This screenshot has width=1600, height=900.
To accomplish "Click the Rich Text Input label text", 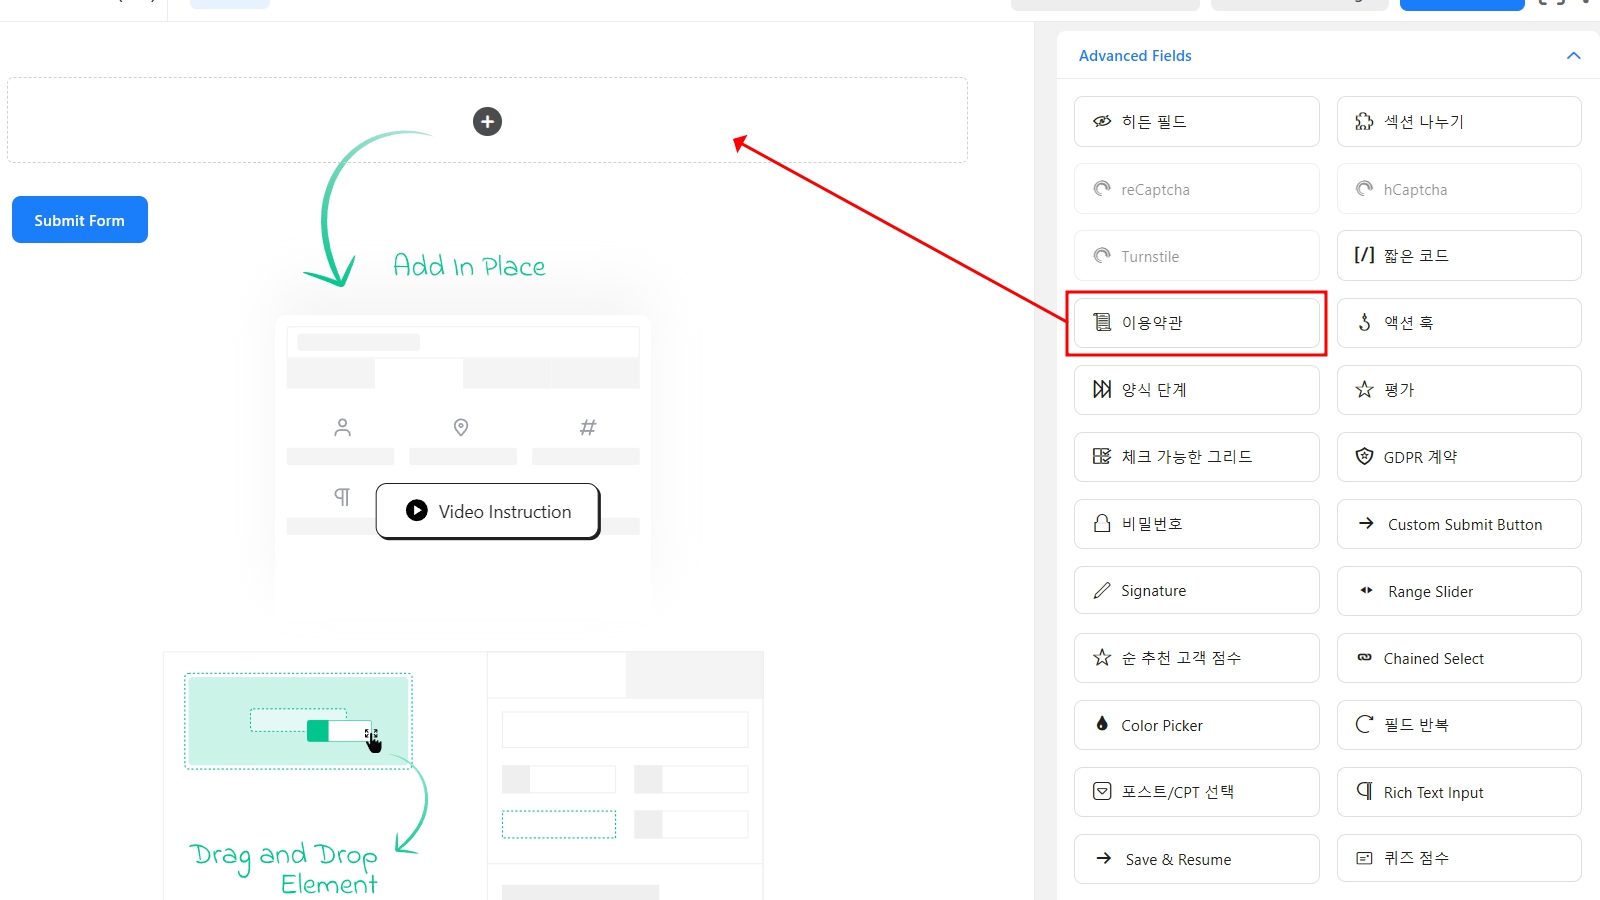I will click(x=1434, y=792).
